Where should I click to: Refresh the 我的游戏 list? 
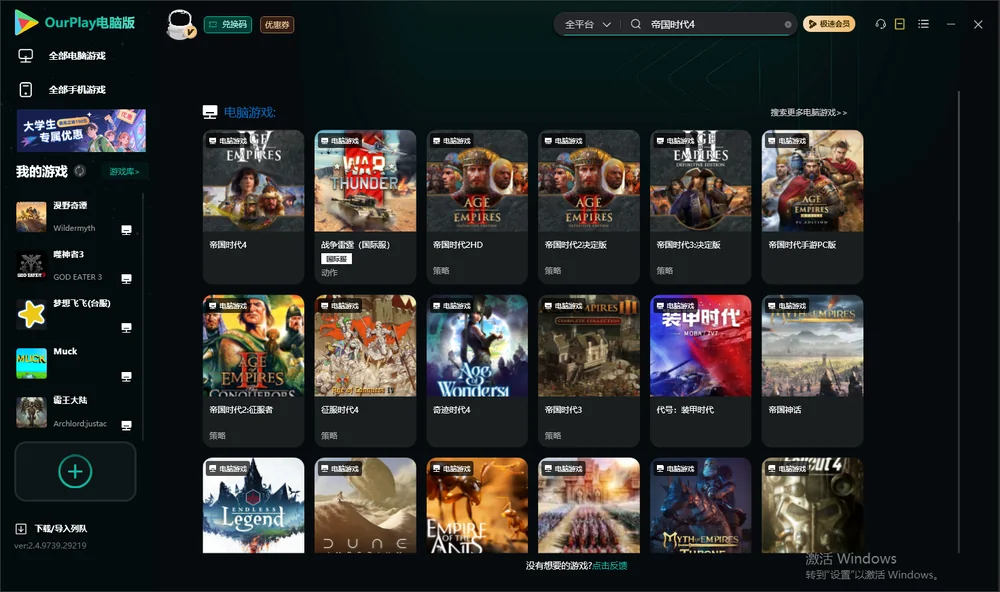point(80,171)
